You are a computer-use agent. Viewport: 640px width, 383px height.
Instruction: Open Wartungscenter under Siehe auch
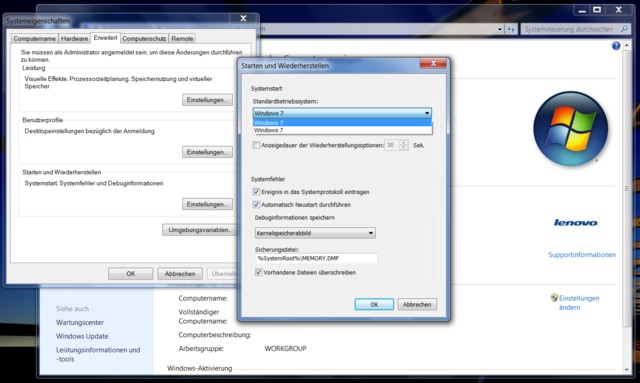coord(80,322)
